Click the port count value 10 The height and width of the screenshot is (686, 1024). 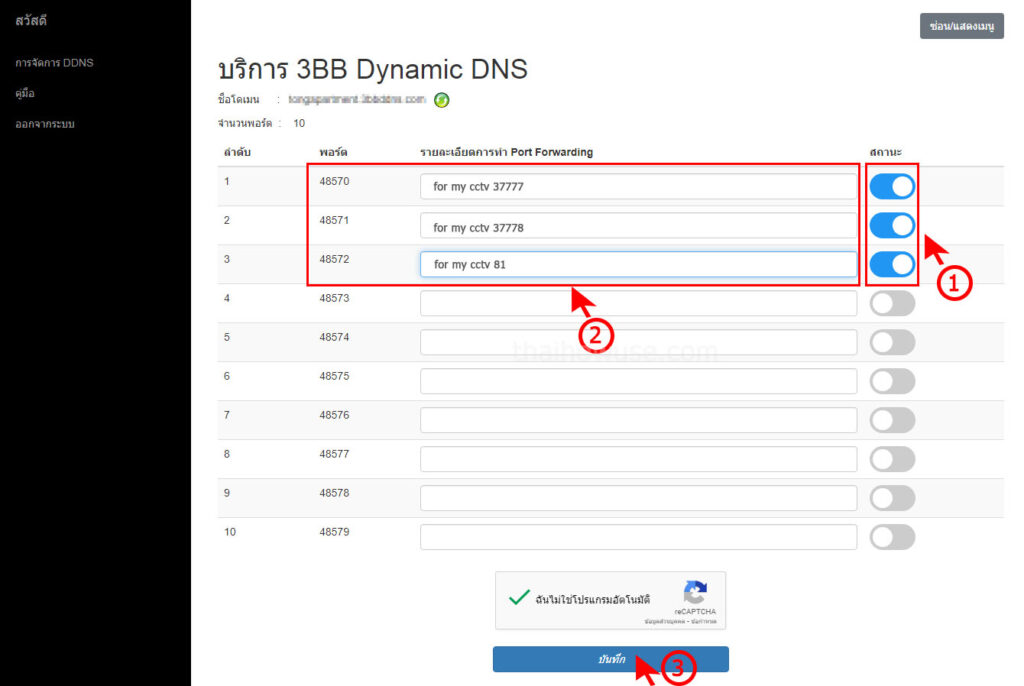click(299, 123)
